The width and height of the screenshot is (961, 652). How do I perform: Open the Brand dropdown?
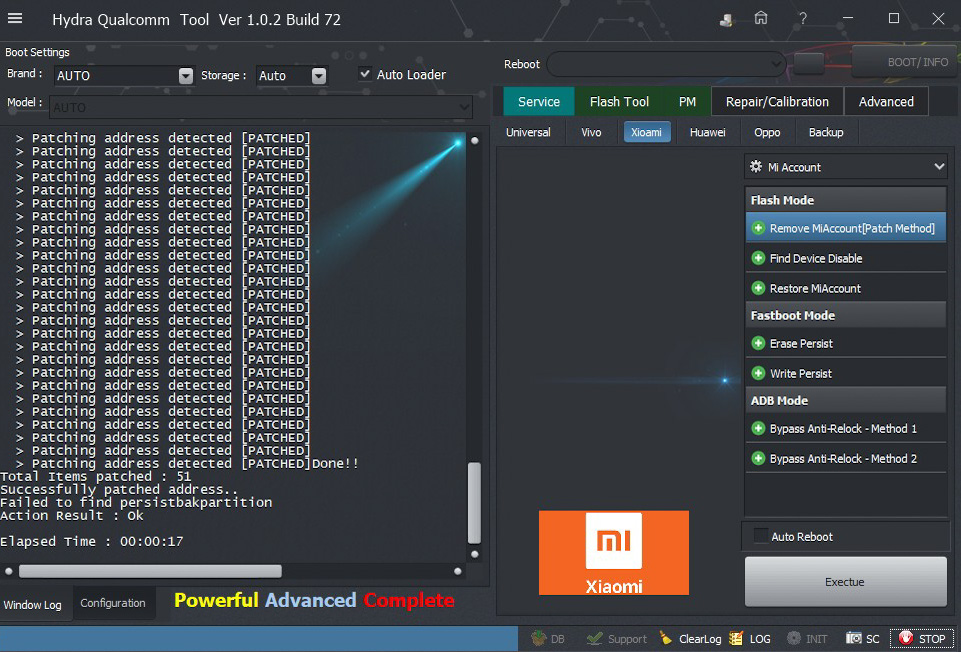coord(186,75)
